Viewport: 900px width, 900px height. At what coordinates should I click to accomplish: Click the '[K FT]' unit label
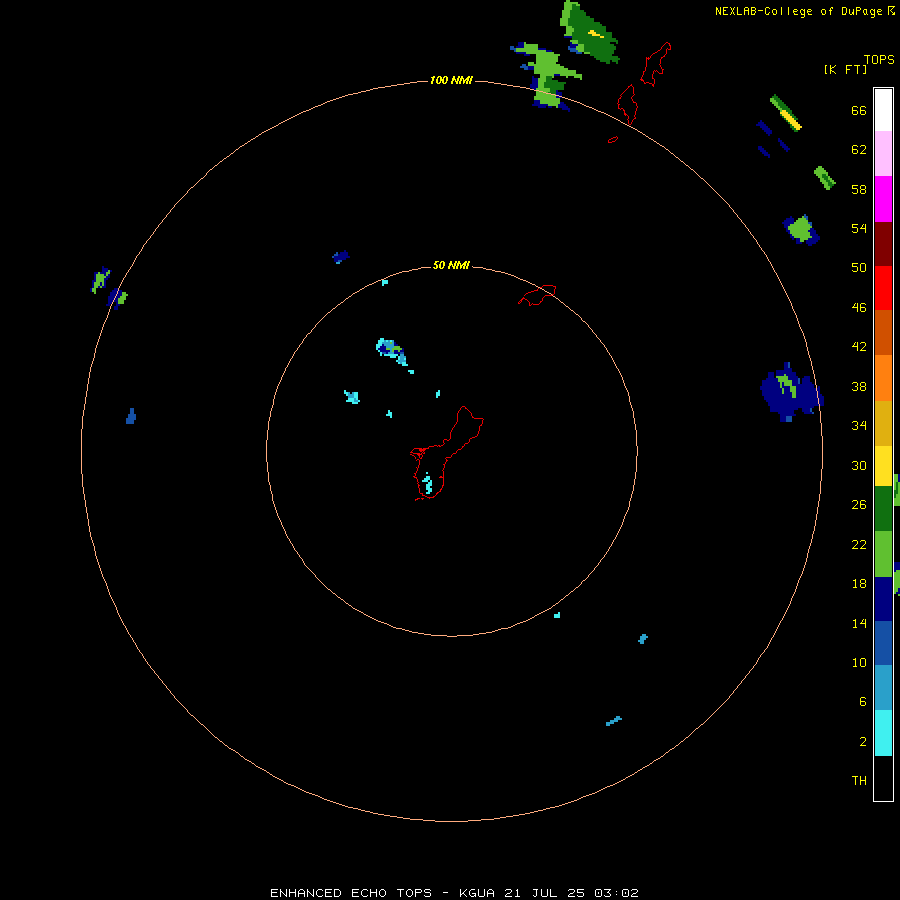click(x=845, y=69)
